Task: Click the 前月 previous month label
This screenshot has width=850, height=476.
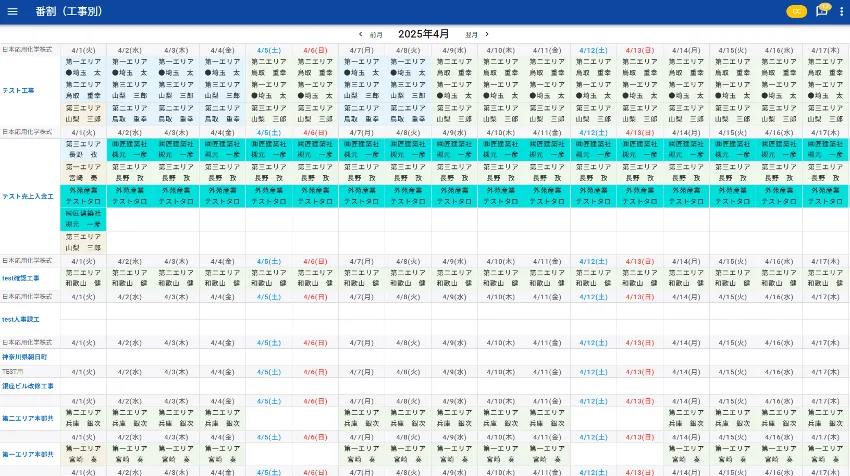Action: coord(376,35)
